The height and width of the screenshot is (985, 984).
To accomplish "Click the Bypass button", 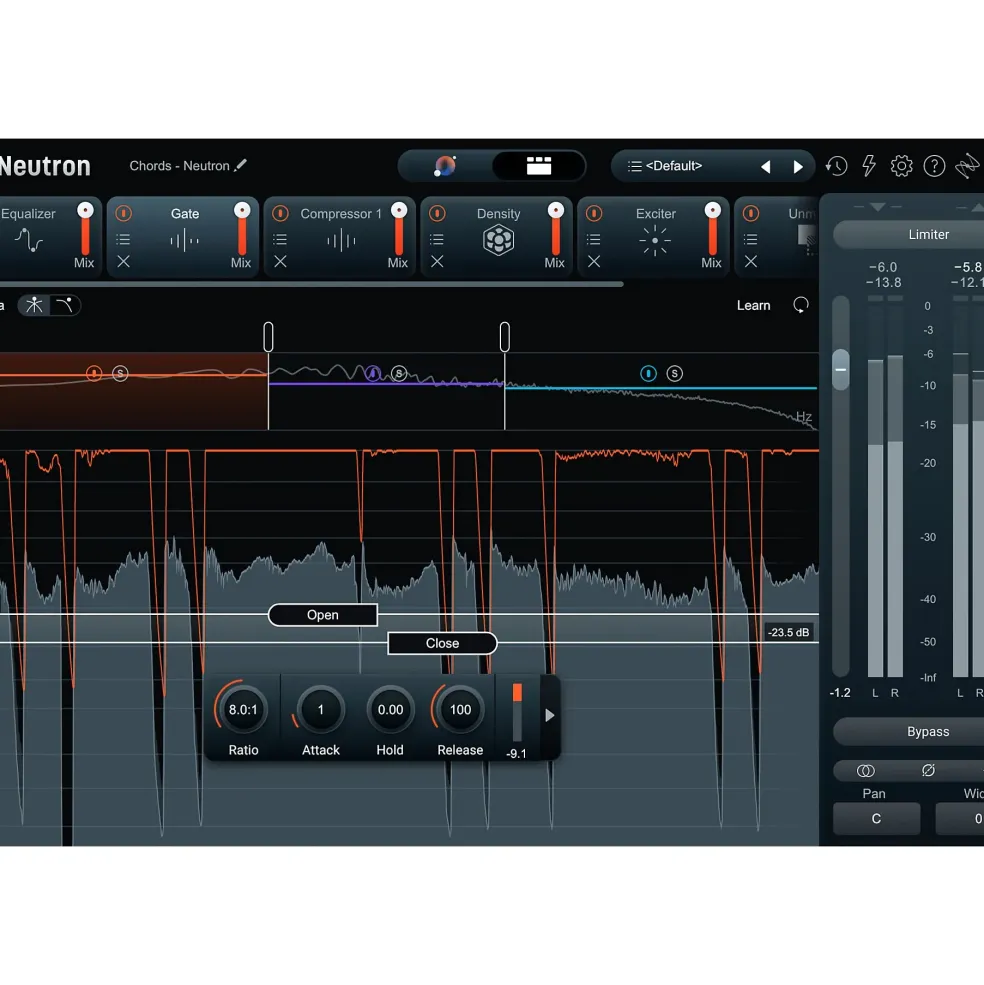I will (909, 732).
